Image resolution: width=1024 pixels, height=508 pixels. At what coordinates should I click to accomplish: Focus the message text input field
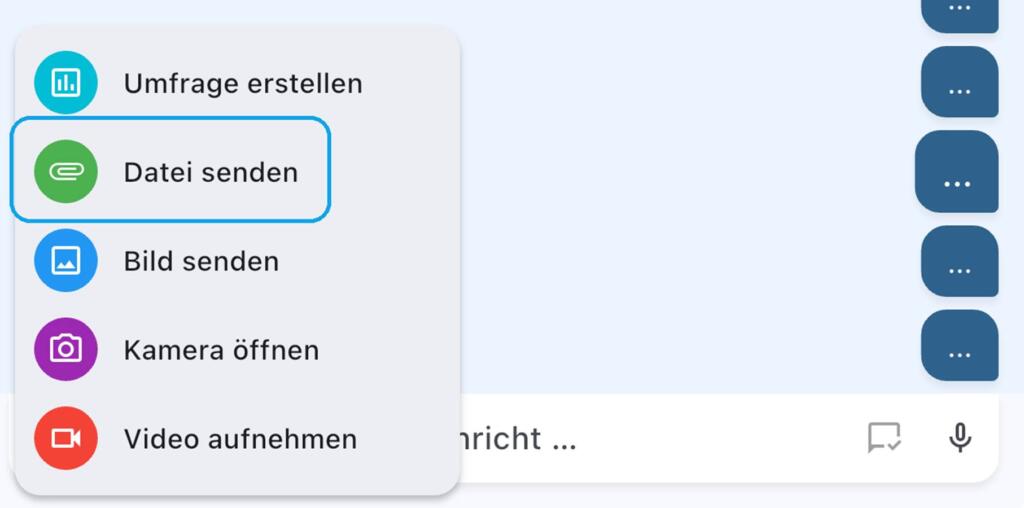click(653, 438)
